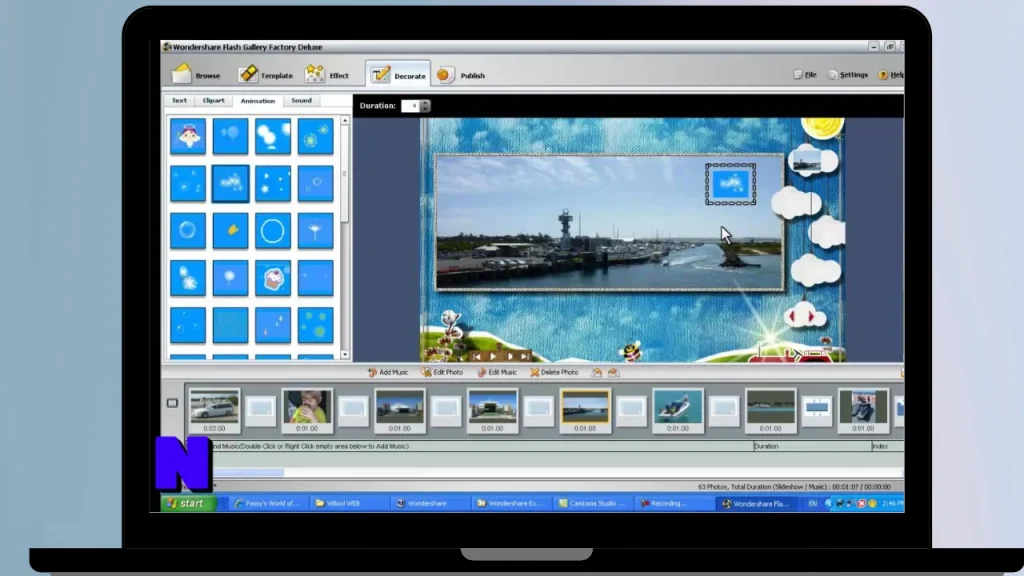Click the preview skip-to-end button
The height and width of the screenshot is (576, 1024).
[x=526, y=357]
